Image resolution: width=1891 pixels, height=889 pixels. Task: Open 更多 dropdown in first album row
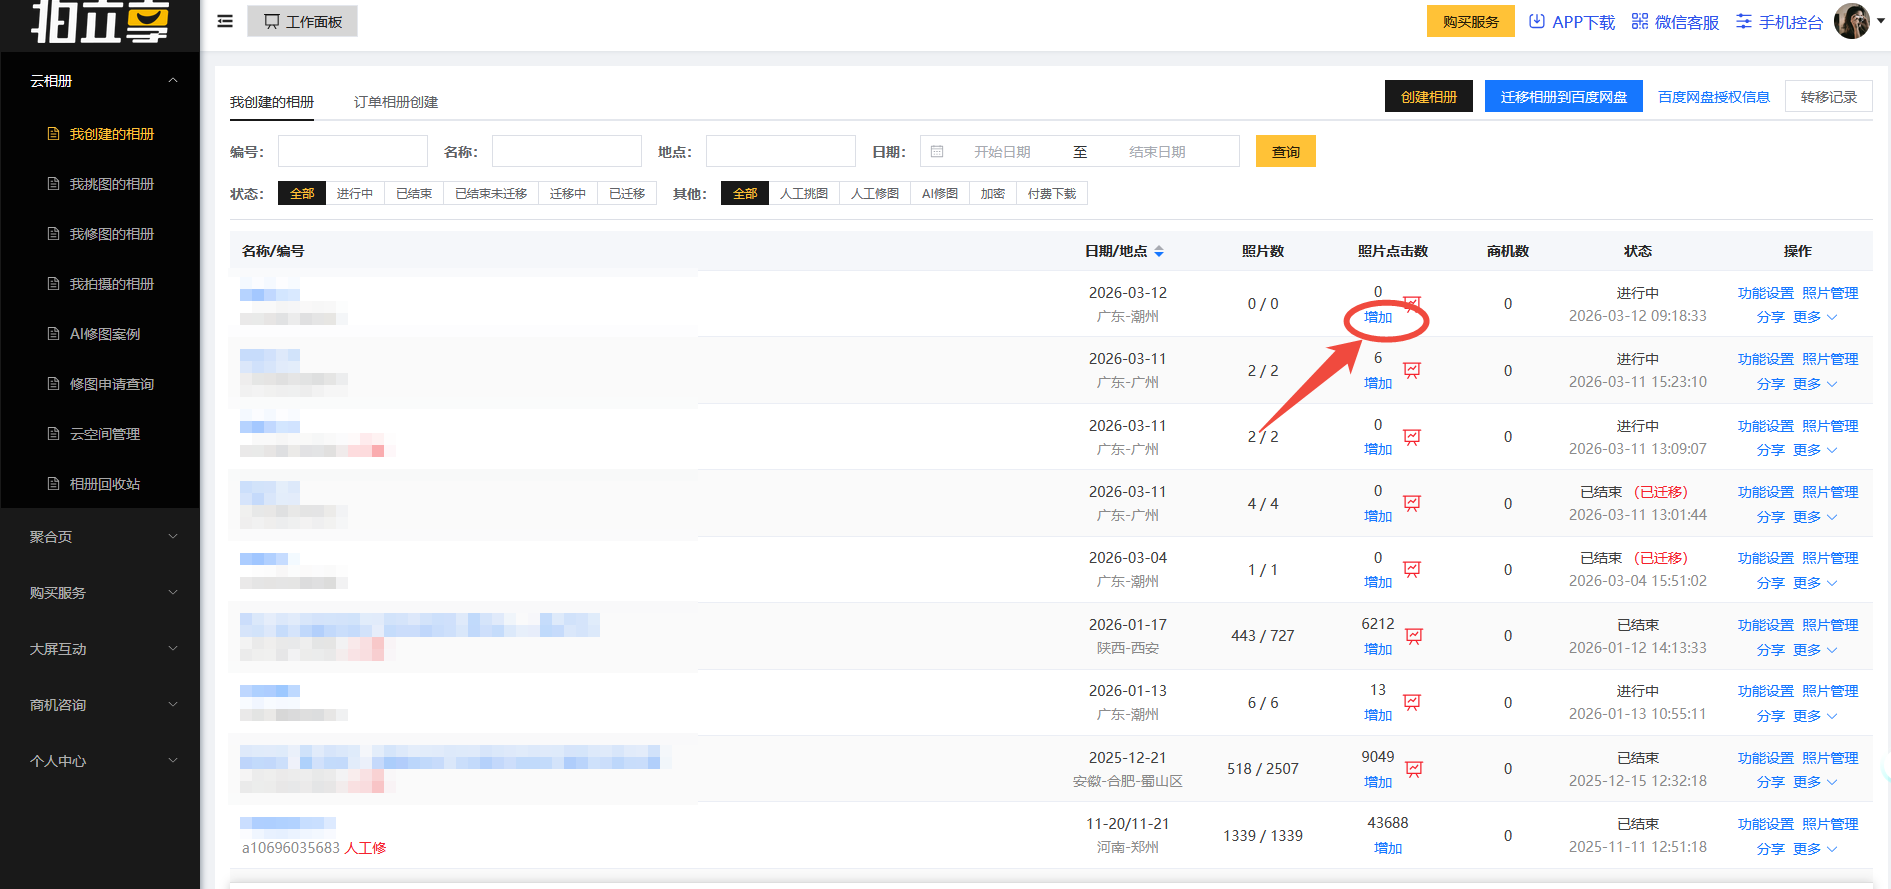coord(1814,317)
